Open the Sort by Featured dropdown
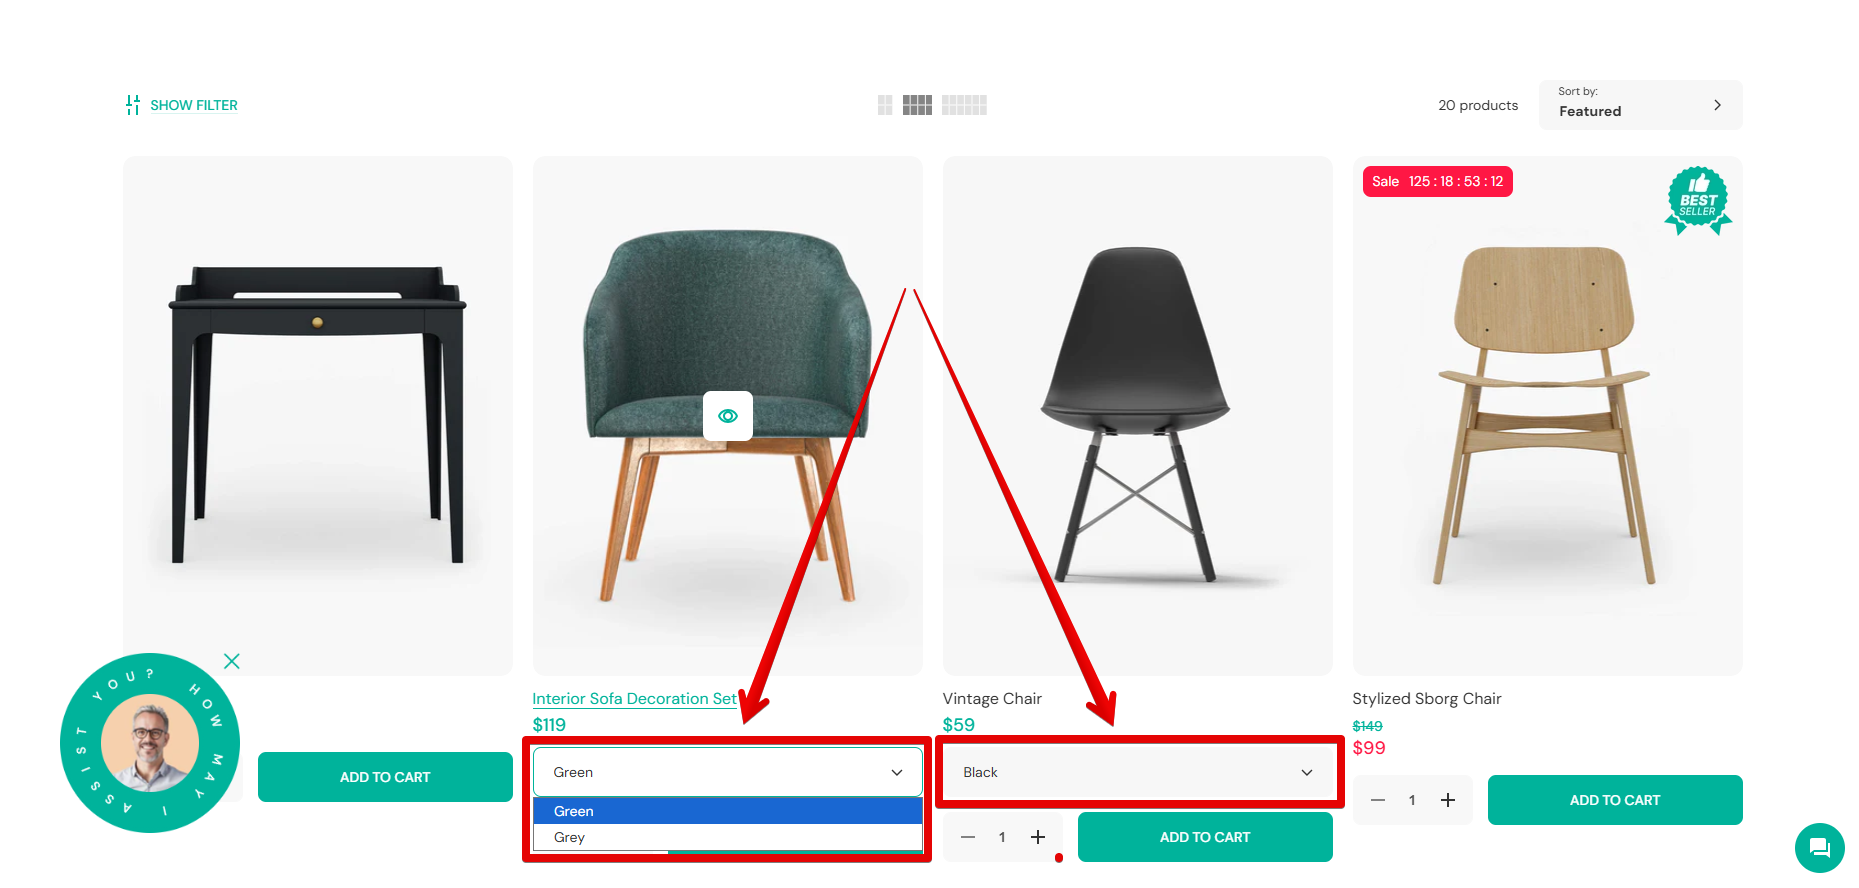The width and height of the screenshot is (1859, 888). 1640,105
